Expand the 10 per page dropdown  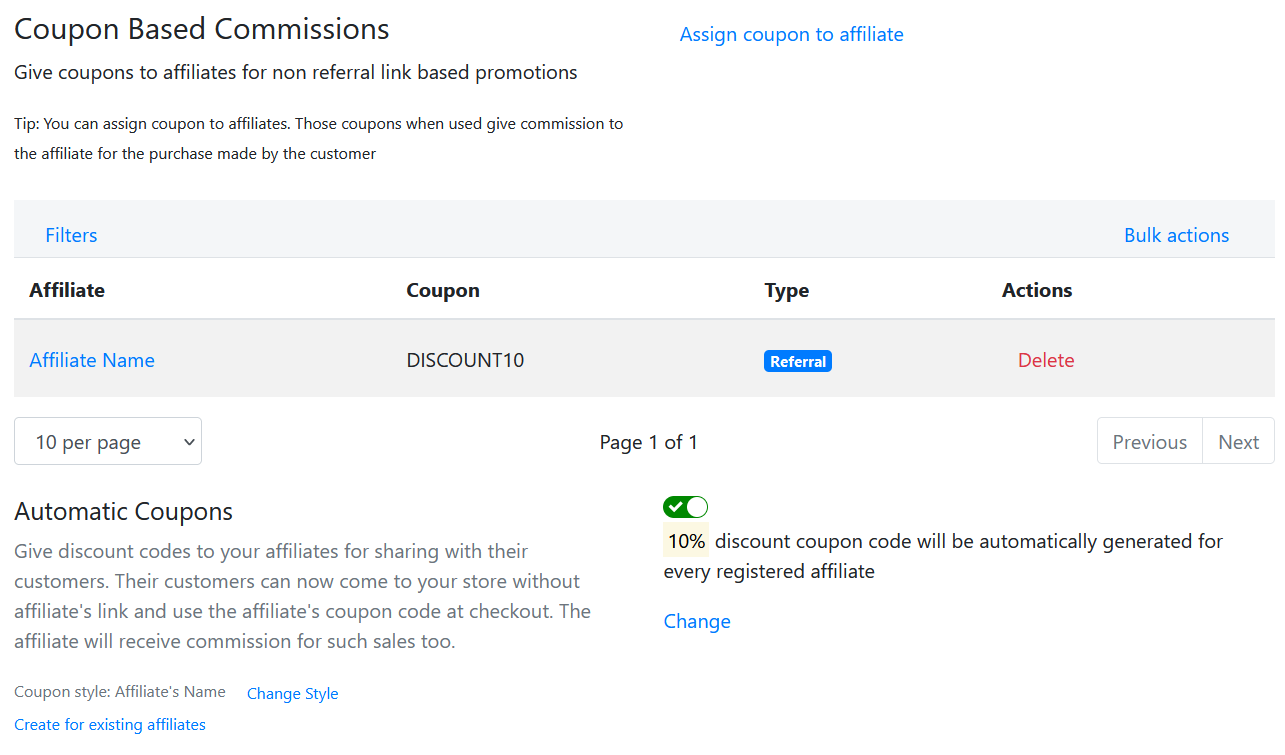point(108,442)
